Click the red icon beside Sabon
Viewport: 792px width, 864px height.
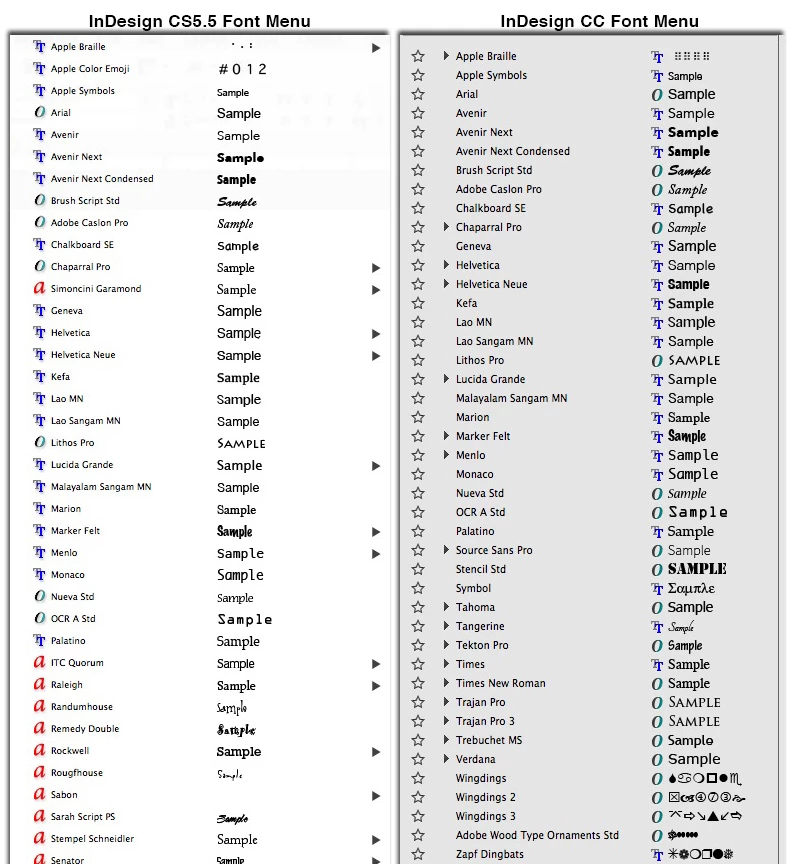pos(39,794)
